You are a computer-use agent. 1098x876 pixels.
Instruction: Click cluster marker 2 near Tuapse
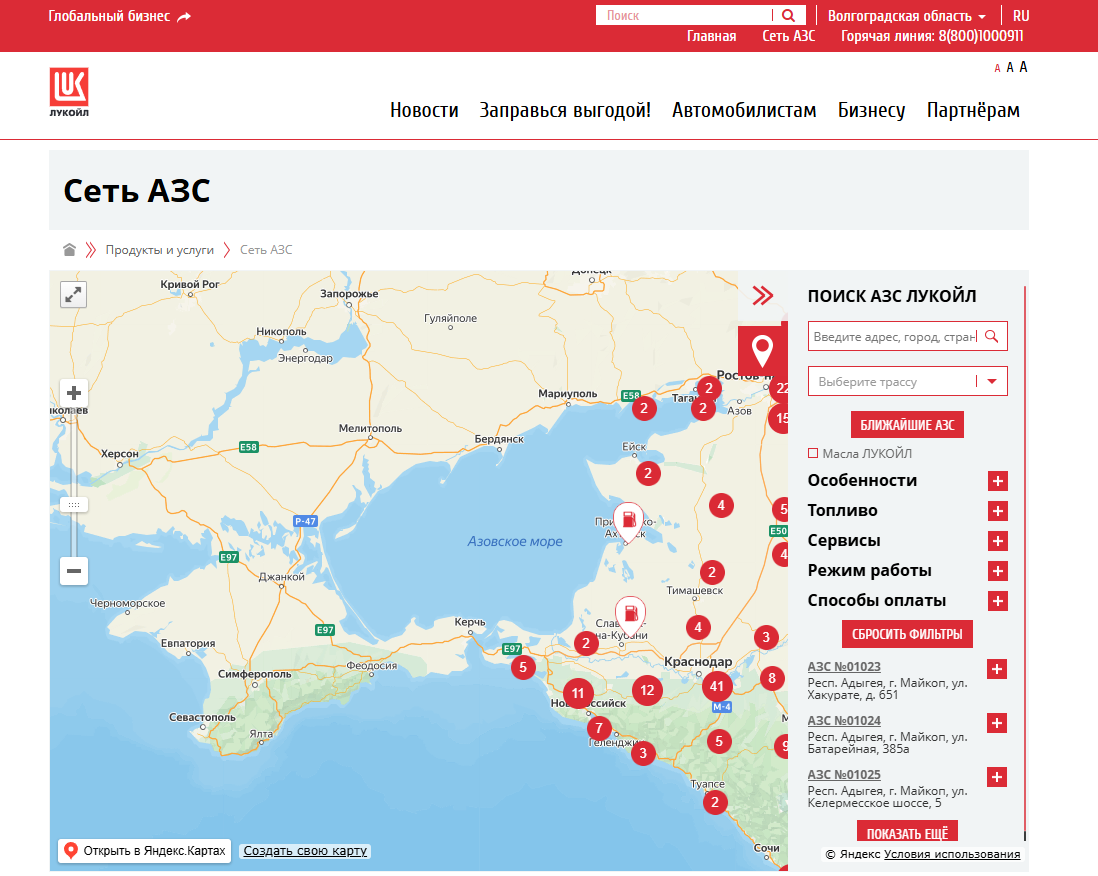pyautogui.click(x=715, y=802)
